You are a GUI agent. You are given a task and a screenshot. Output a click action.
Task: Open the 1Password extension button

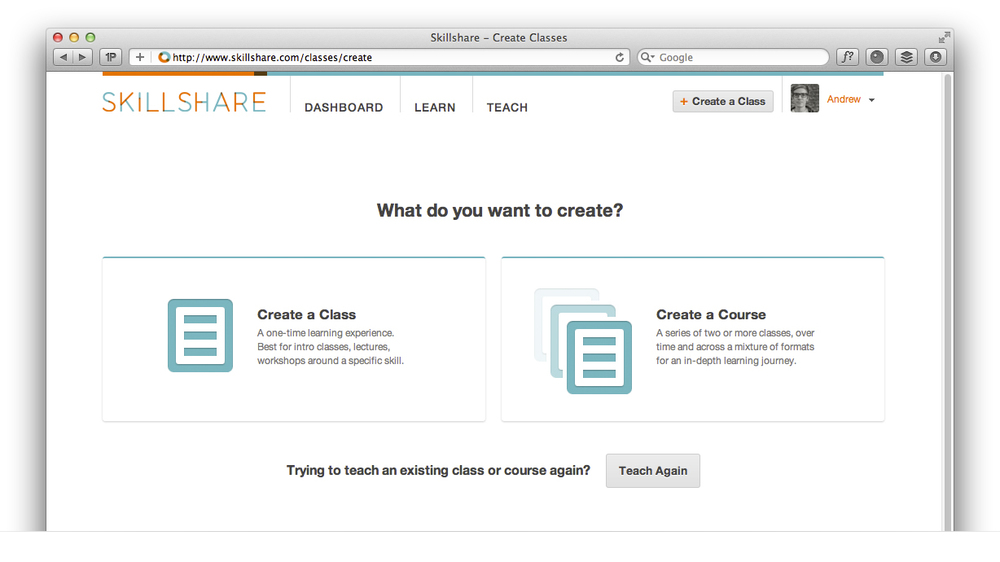110,58
